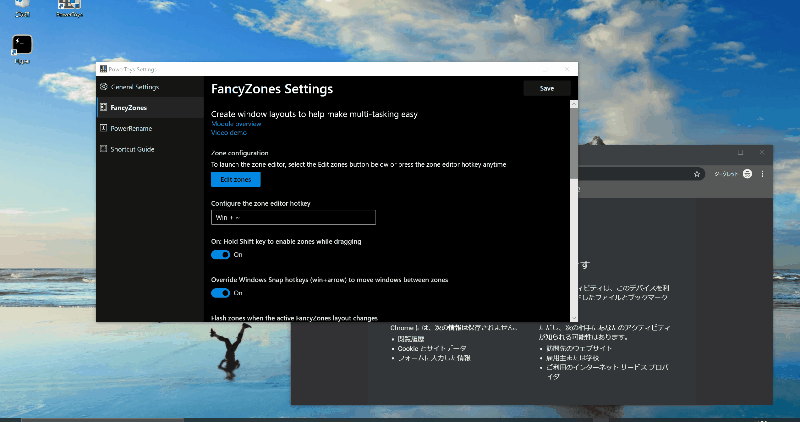Screen dimensions: 800x422
Task: Open the Hyper terminal desktop shortcut
Action: [22, 49]
